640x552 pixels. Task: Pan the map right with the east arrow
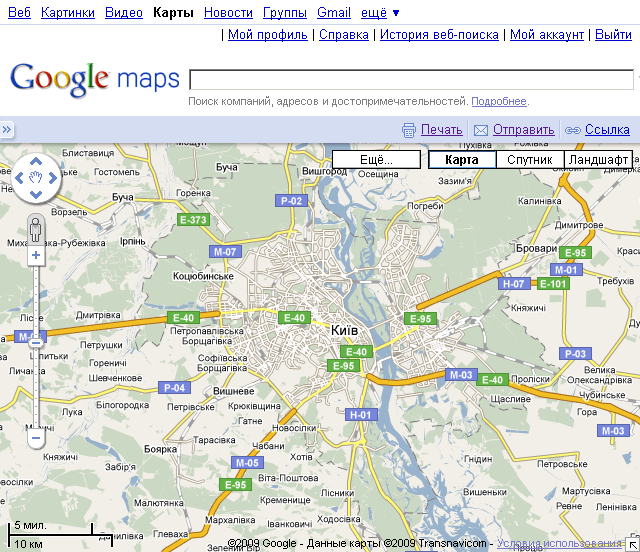coord(54,179)
